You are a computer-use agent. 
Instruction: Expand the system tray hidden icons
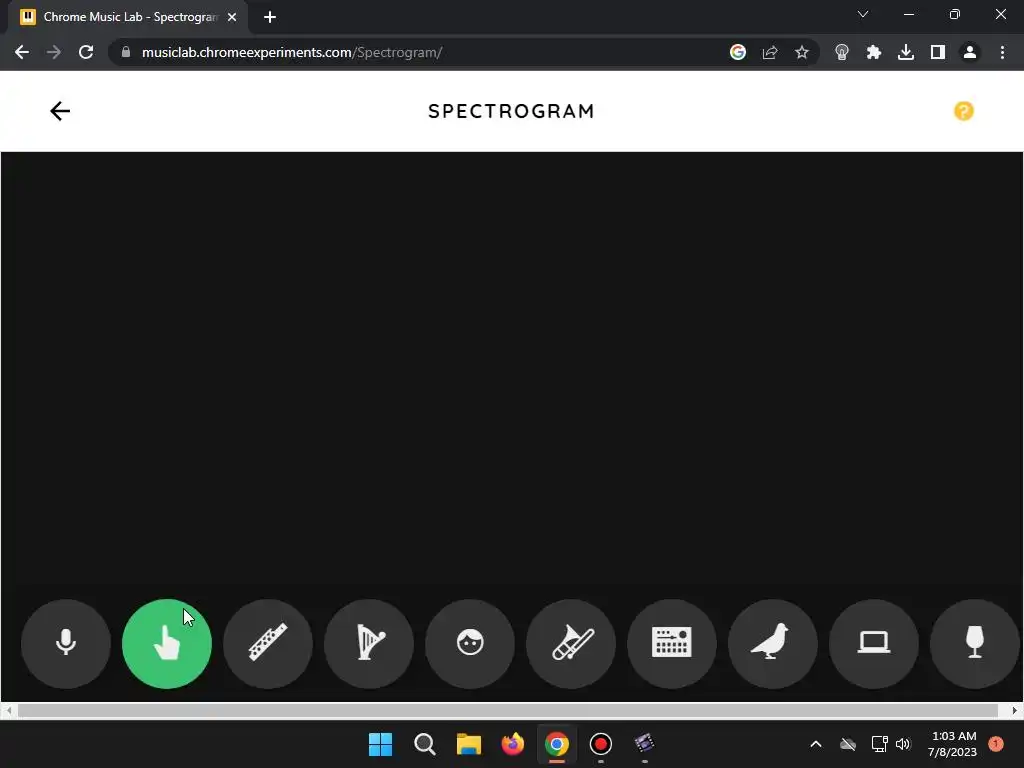(816, 744)
